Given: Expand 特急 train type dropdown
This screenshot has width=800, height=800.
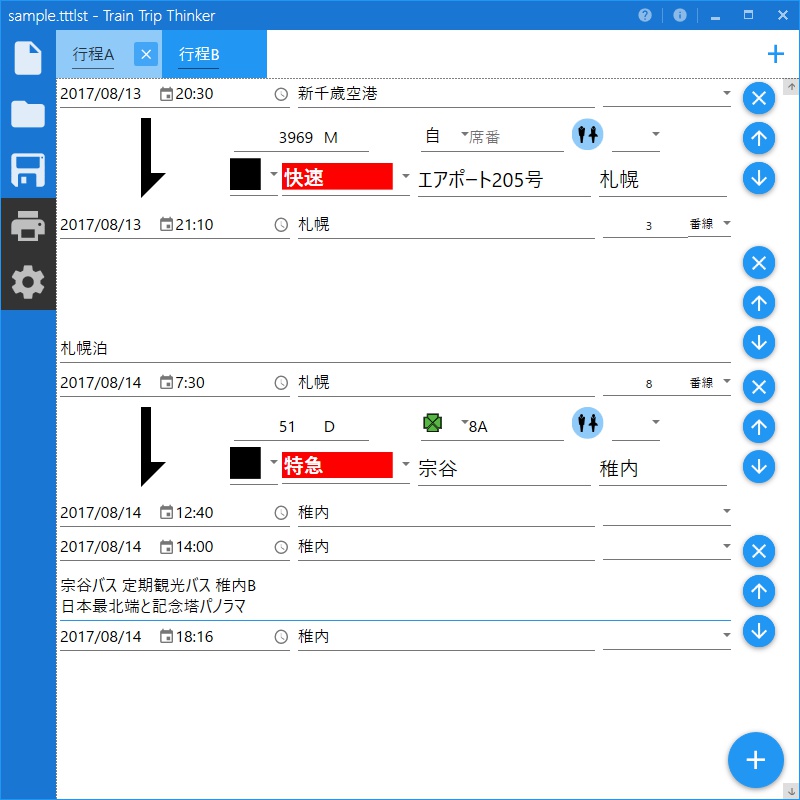Looking at the screenshot, I should [x=406, y=464].
